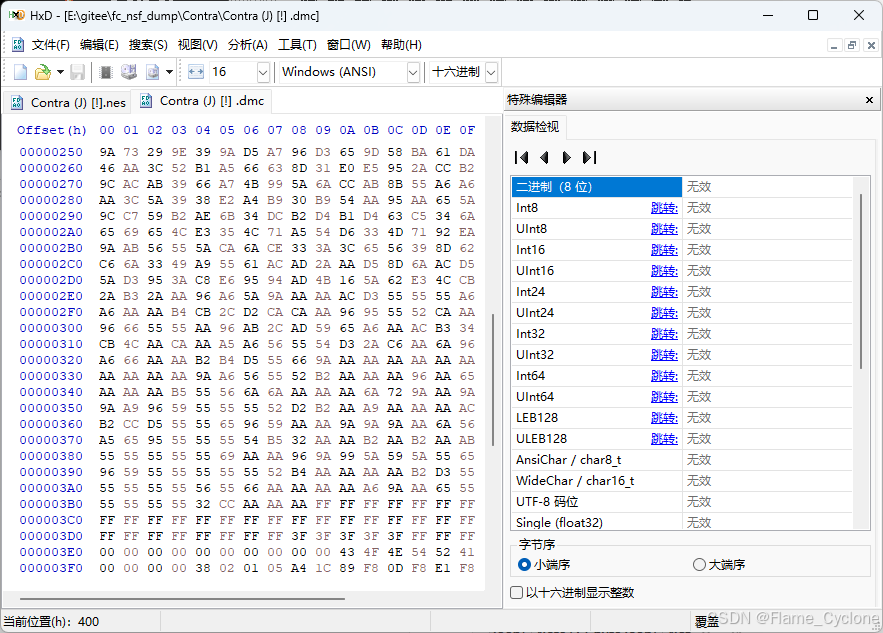Screen dimensions: 883x633
Task: Click the HxD document icon in the menu bar
Action: tap(18, 44)
